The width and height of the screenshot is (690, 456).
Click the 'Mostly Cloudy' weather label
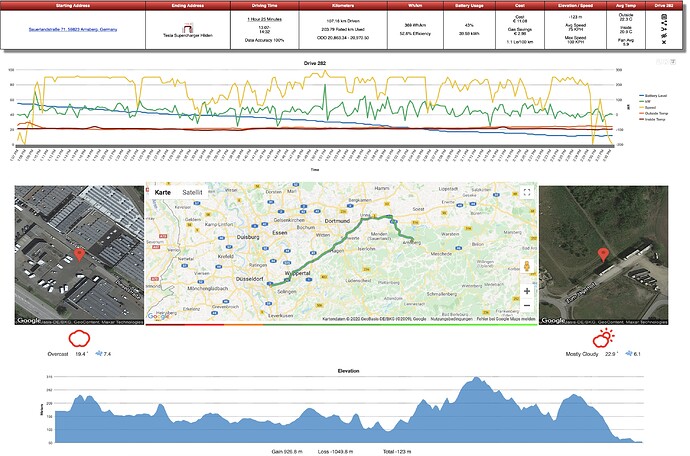pyautogui.click(x=582, y=354)
